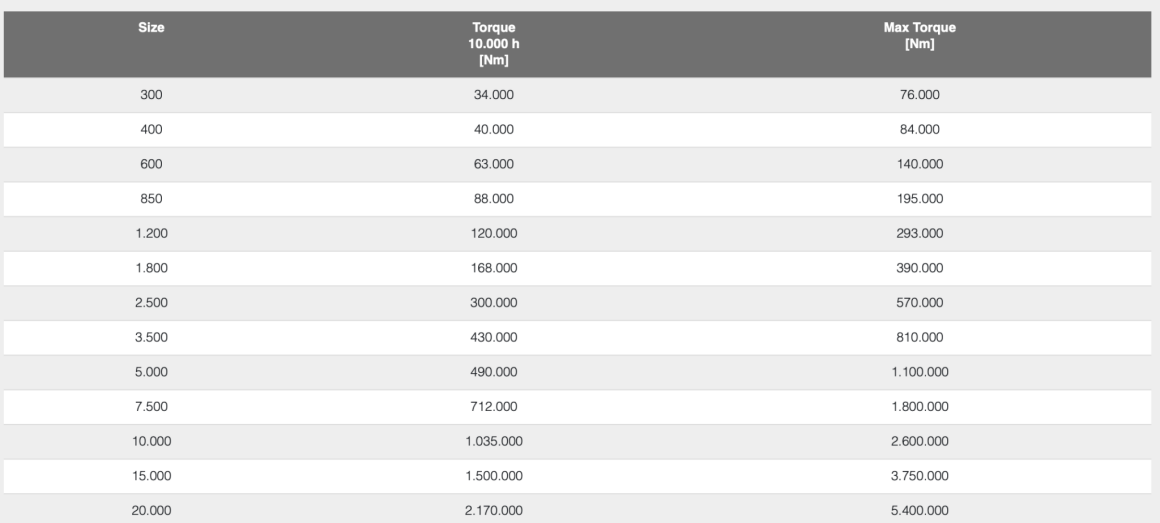
Task: Select the size 1.200 cell
Action: (x=151, y=233)
